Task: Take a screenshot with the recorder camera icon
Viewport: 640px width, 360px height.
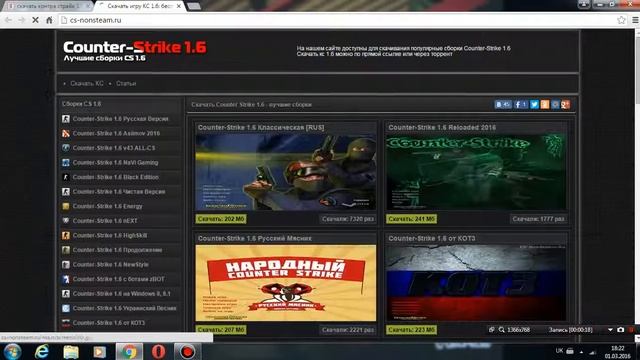Action: (620, 330)
